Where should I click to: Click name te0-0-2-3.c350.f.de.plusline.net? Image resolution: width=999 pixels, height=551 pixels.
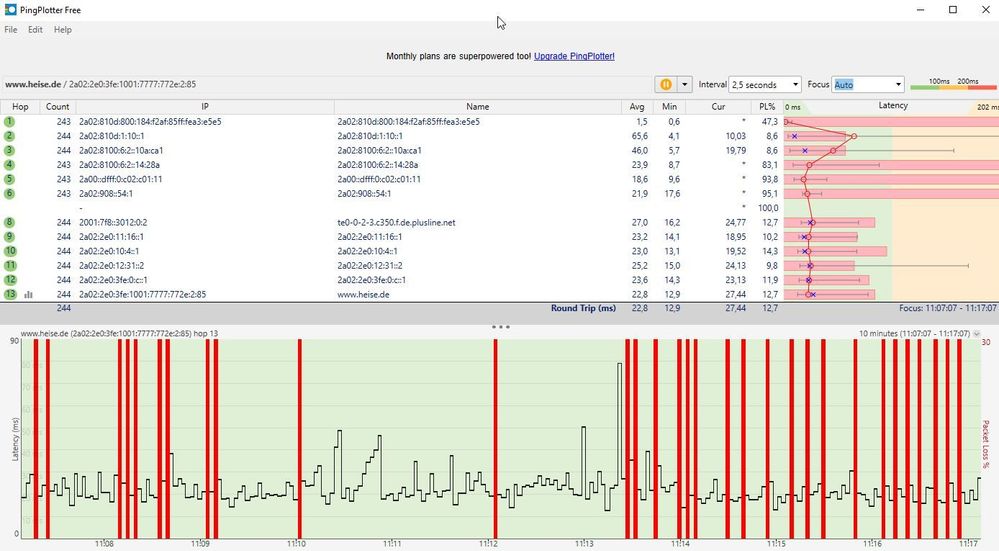click(x=396, y=222)
